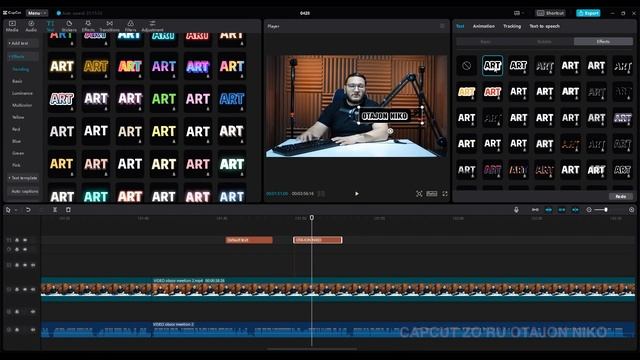This screenshot has height=360, width=640.
Task: Mute the bottom audio track
Action: tap(33, 330)
